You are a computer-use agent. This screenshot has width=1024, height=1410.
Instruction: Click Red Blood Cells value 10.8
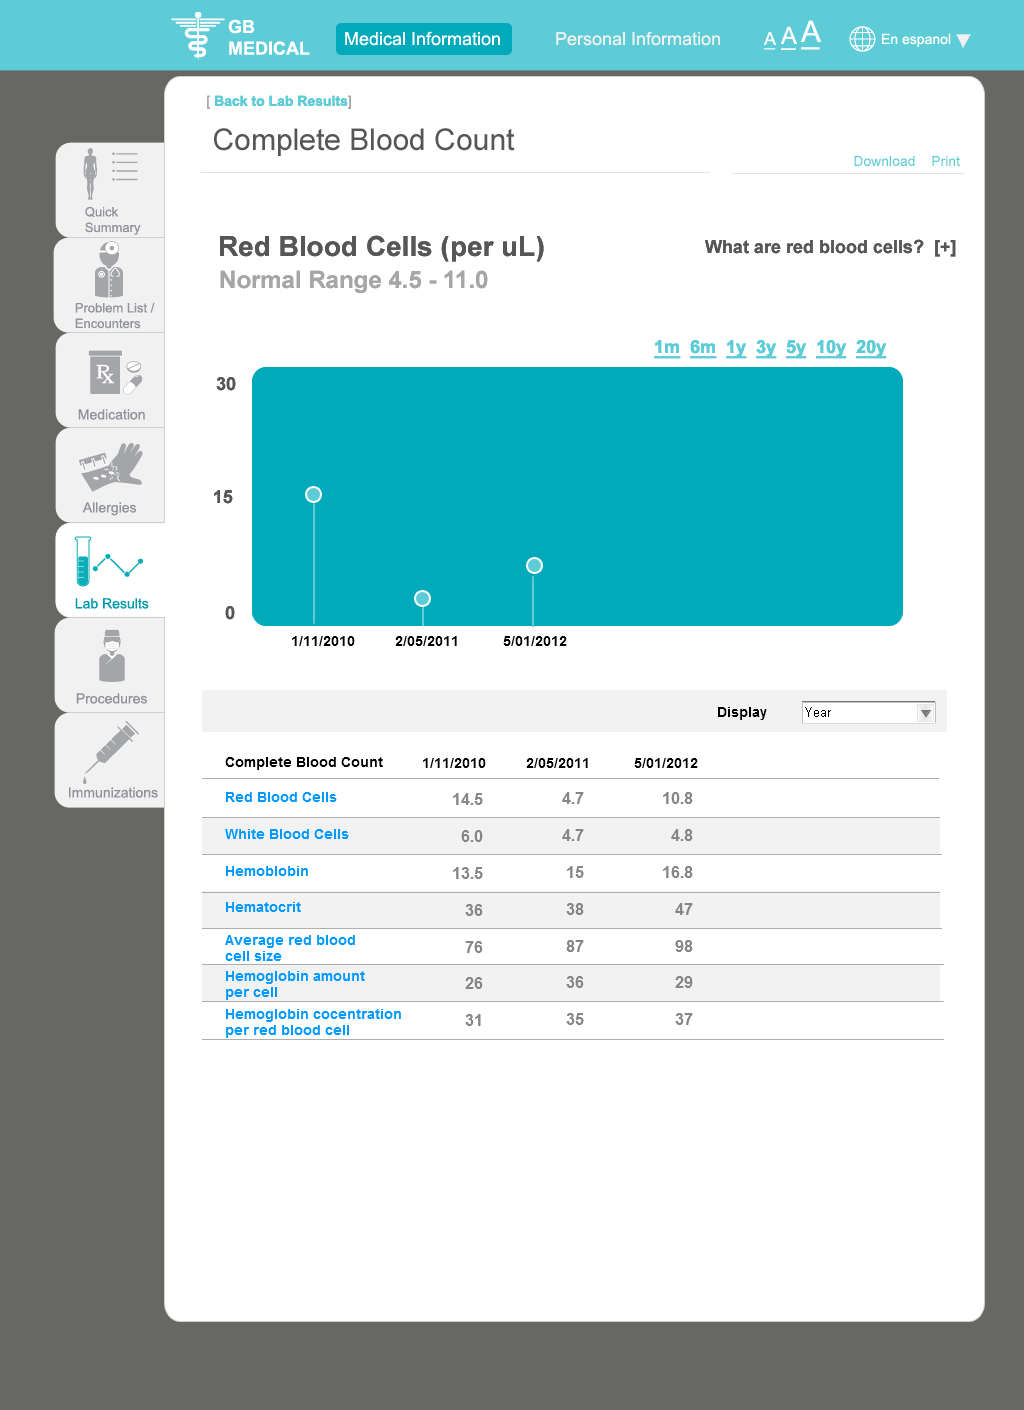(x=677, y=798)
